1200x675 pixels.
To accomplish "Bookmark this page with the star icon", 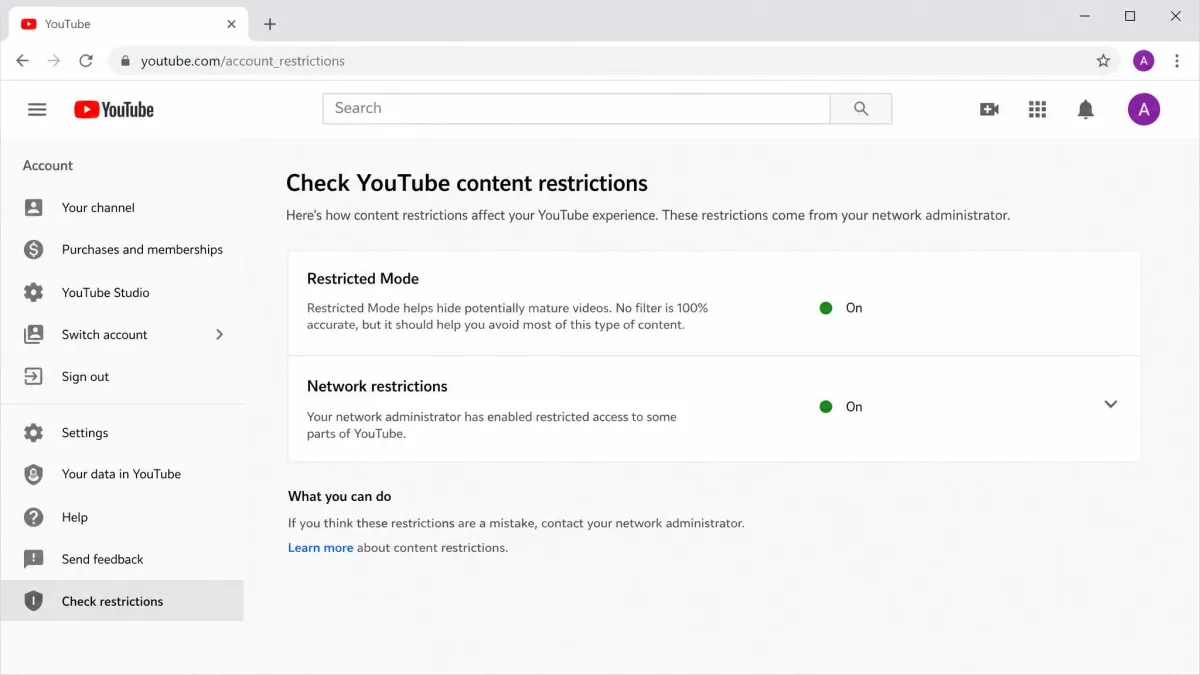I will [x=1103, y=61].
